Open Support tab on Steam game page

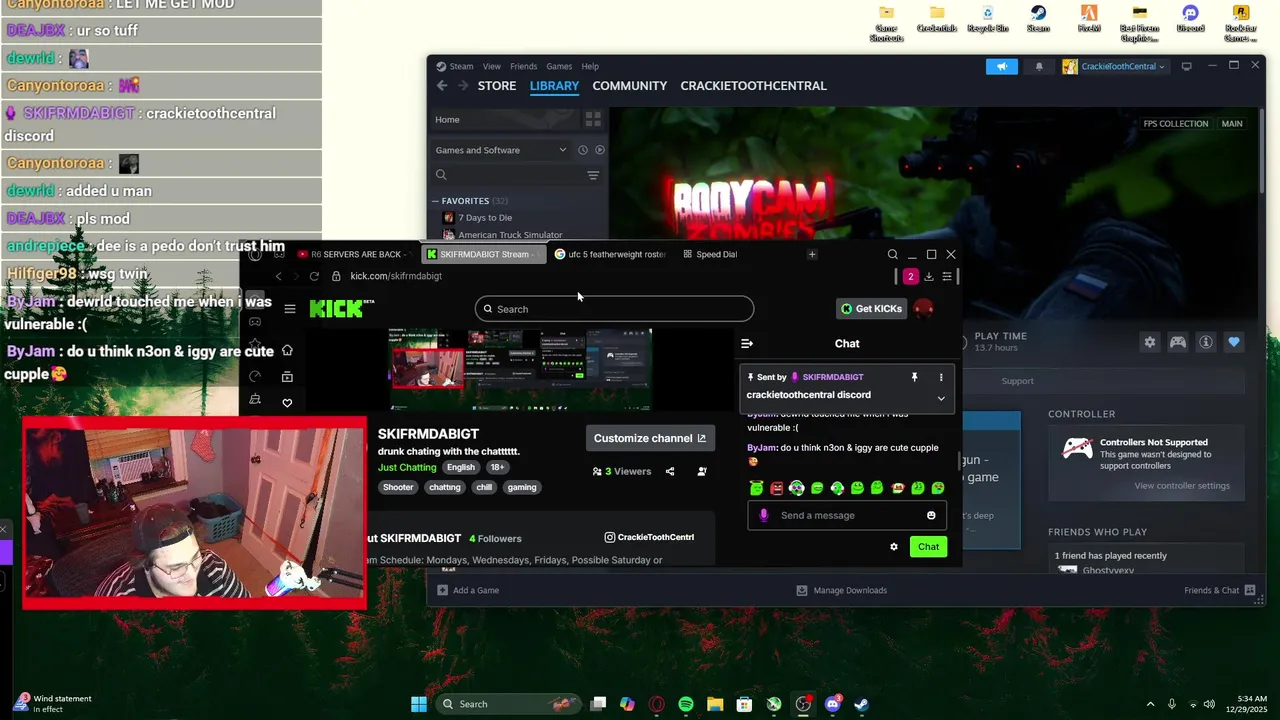[x=1017, y=381]
